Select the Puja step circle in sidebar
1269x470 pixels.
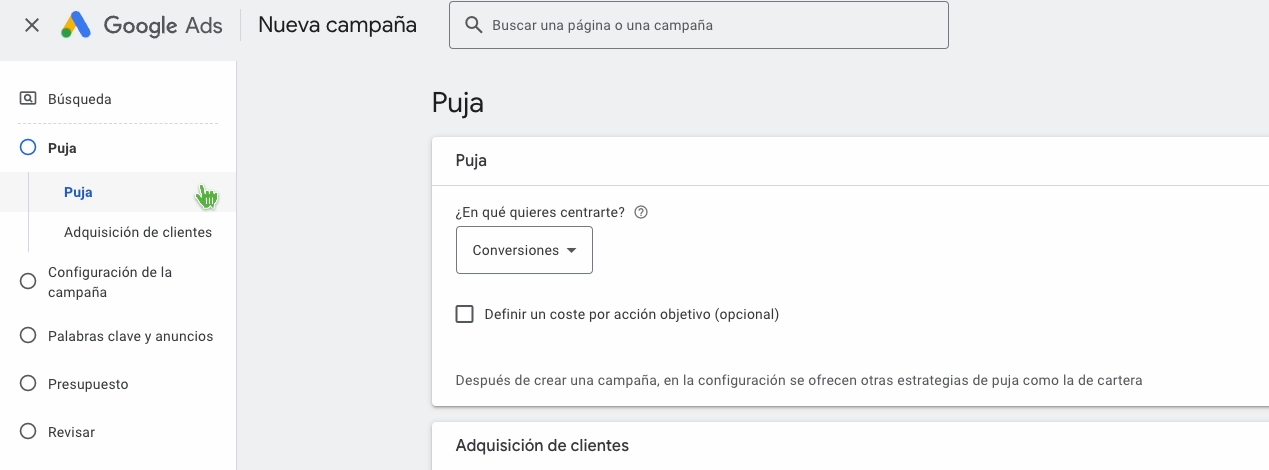[x=28, y=148]
